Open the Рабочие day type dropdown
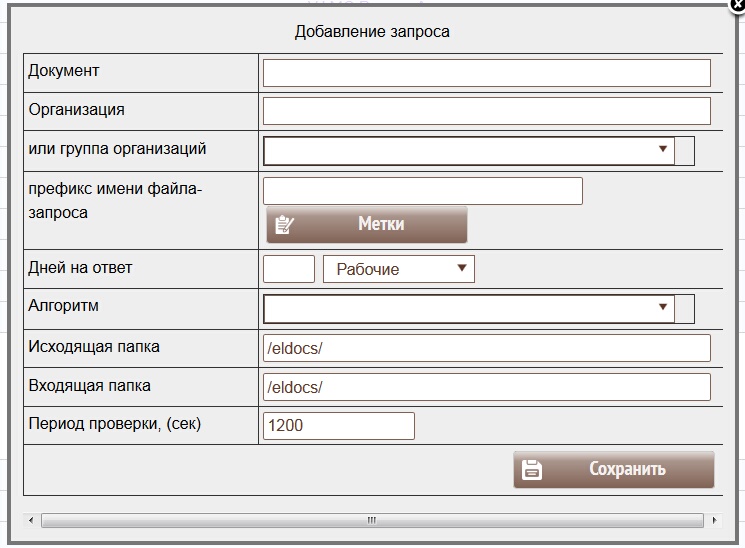This screenshot has height=548, width=745. click(x=398, y=269)
